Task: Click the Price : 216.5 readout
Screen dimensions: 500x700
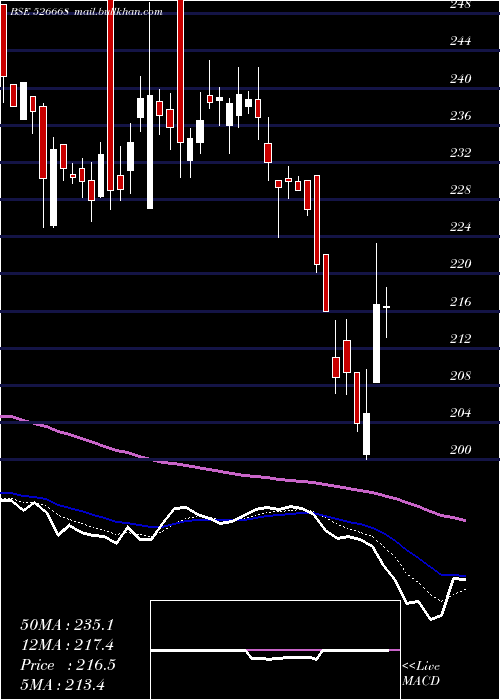Action: coord(68,665)
